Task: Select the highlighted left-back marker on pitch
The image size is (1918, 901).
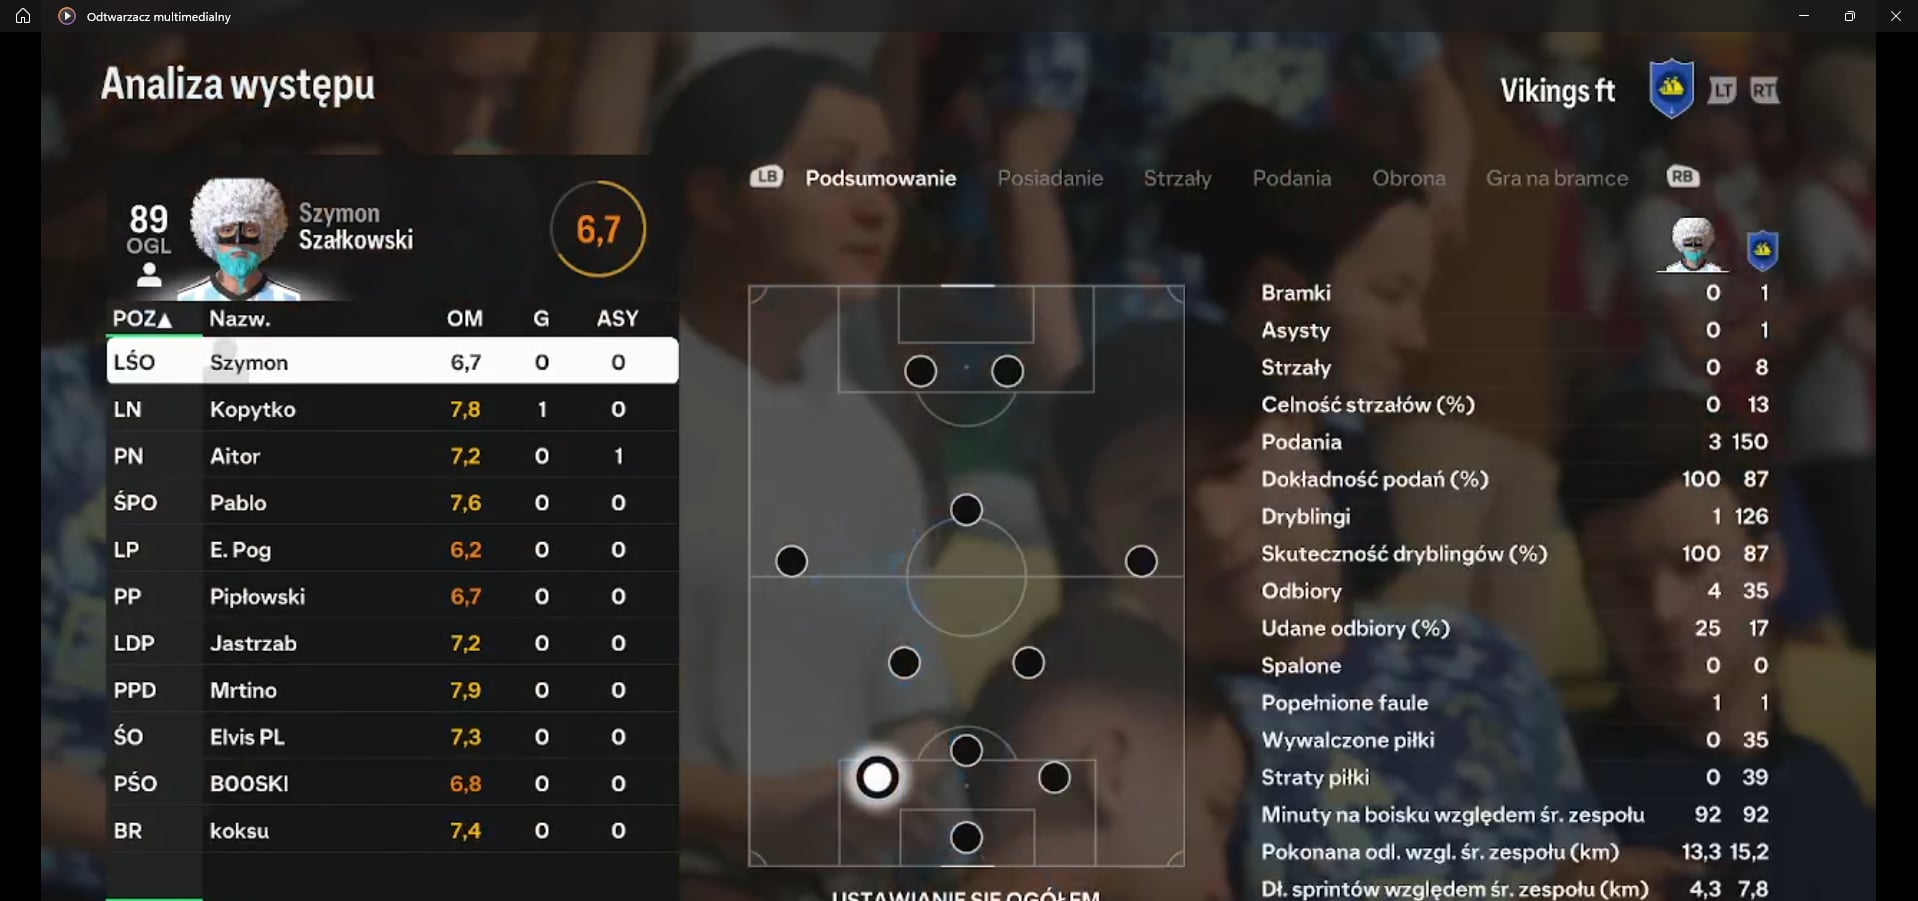Action: [877, 777]
